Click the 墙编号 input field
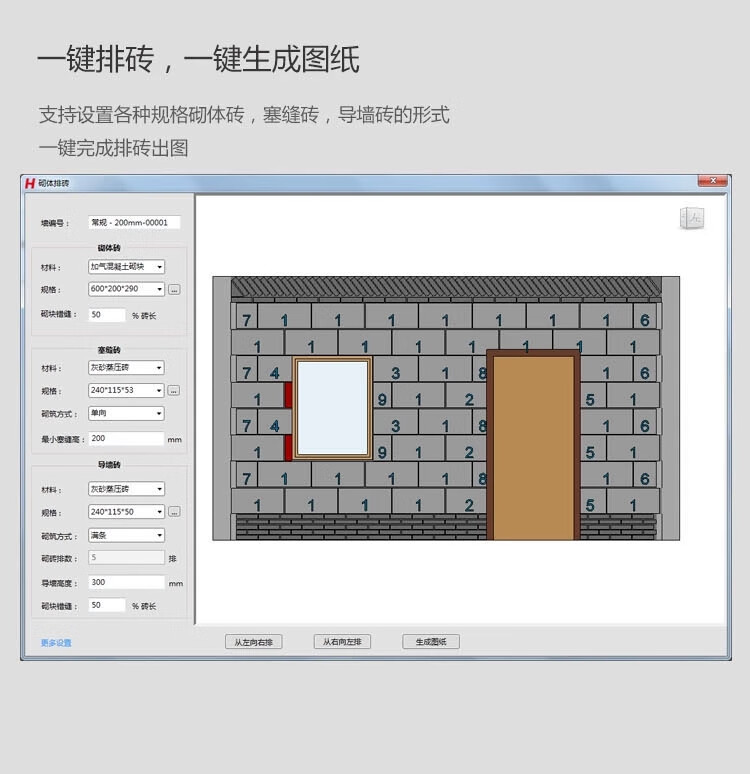Screen dimensions: 750x774 tap(134, 223)
